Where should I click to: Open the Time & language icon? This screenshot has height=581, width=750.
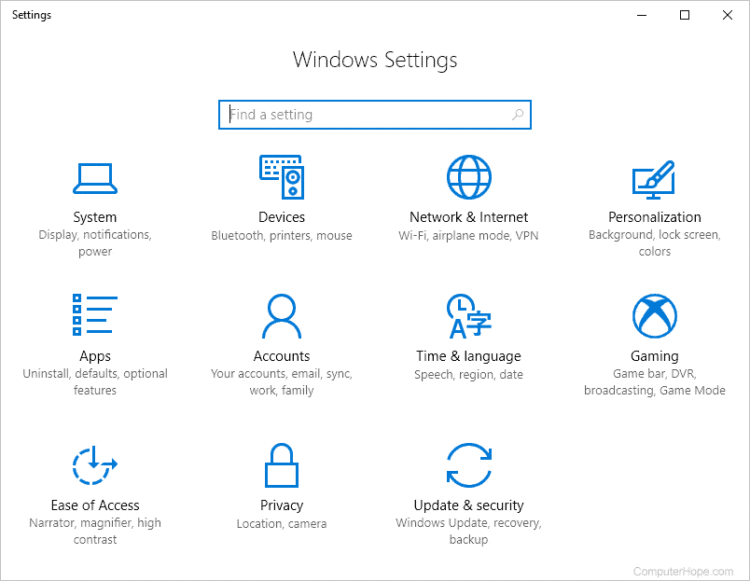click(469, 316)
